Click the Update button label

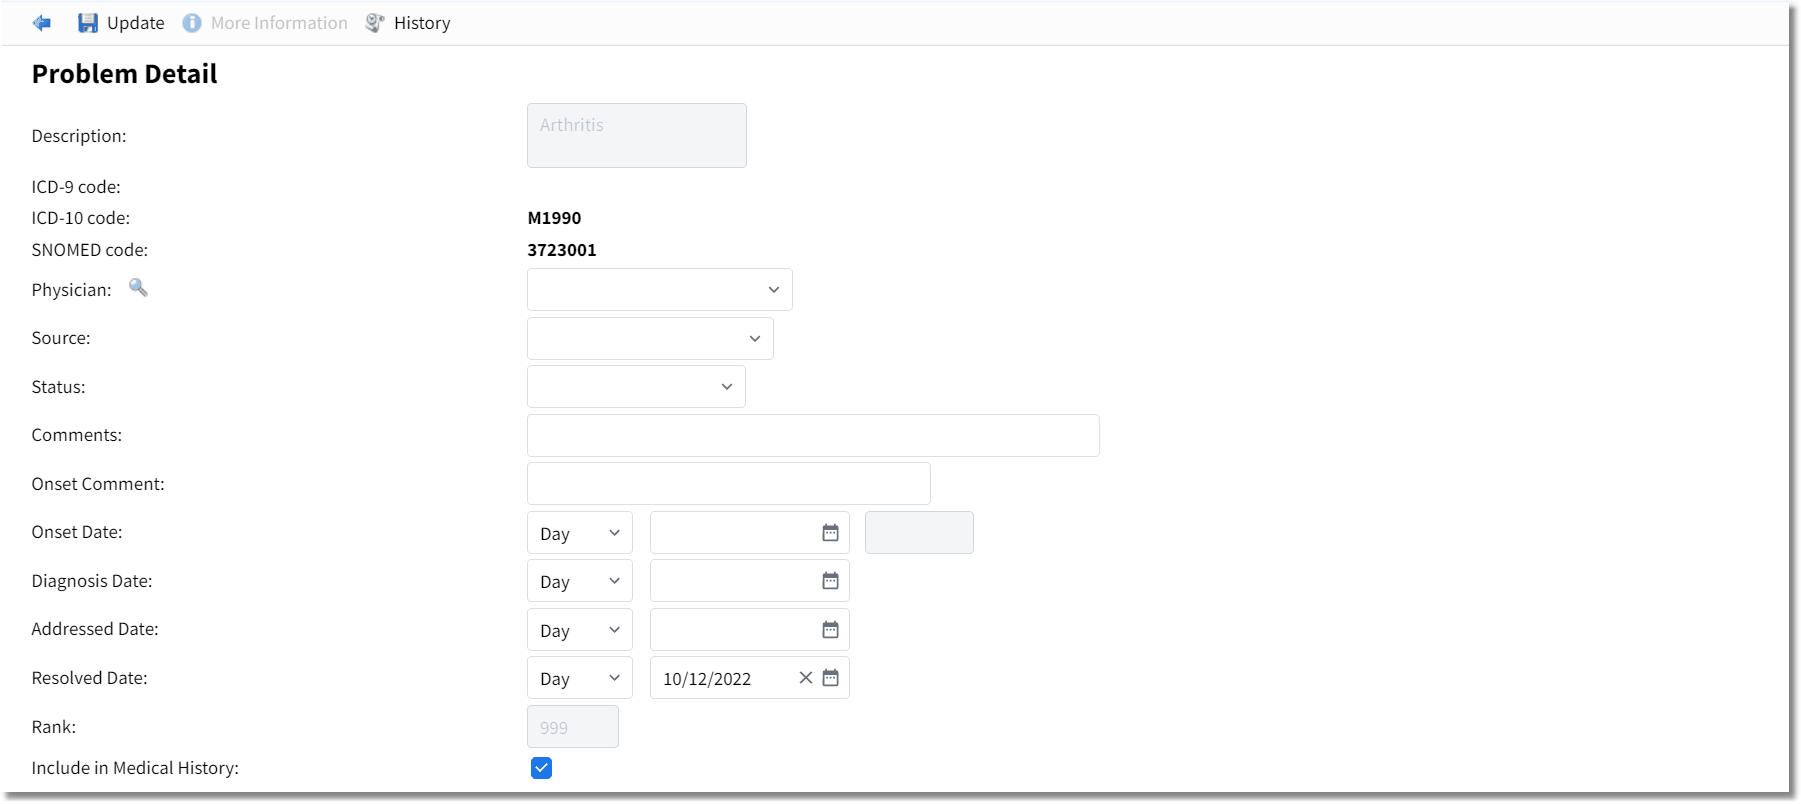[136, 23]
